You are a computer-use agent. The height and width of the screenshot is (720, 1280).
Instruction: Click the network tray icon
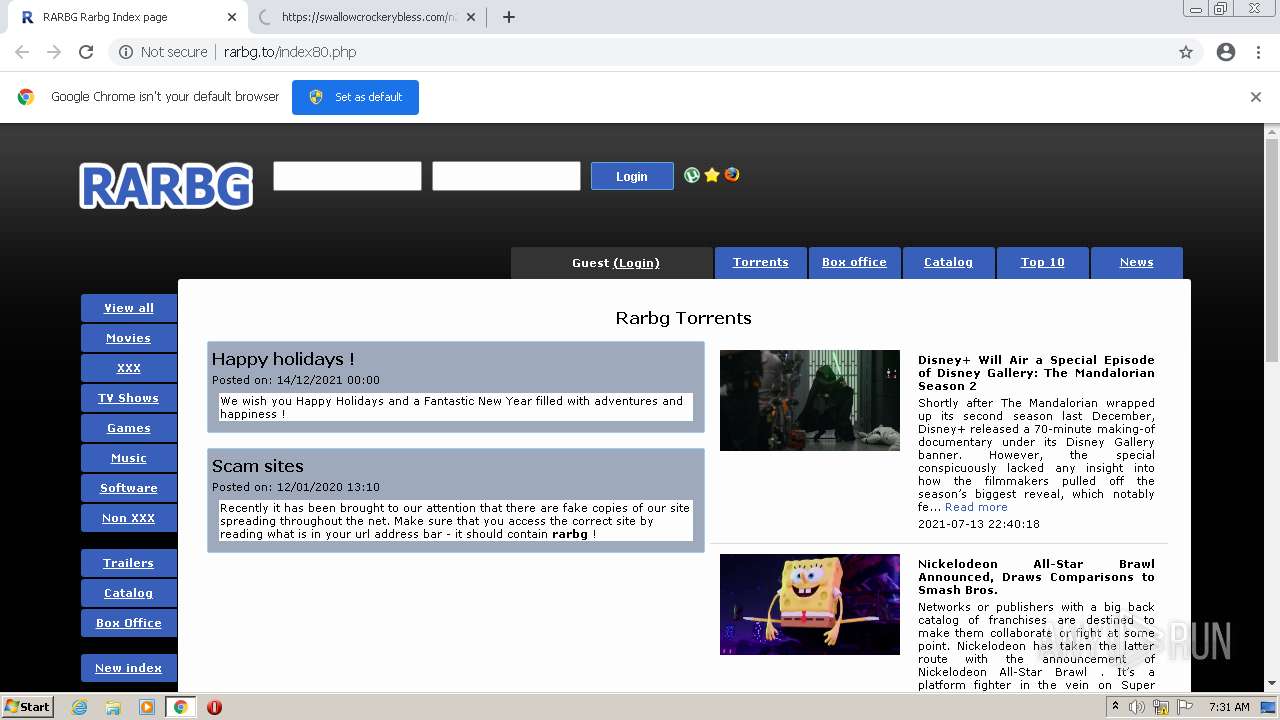pyautogui.click(x=1161, y=707)
